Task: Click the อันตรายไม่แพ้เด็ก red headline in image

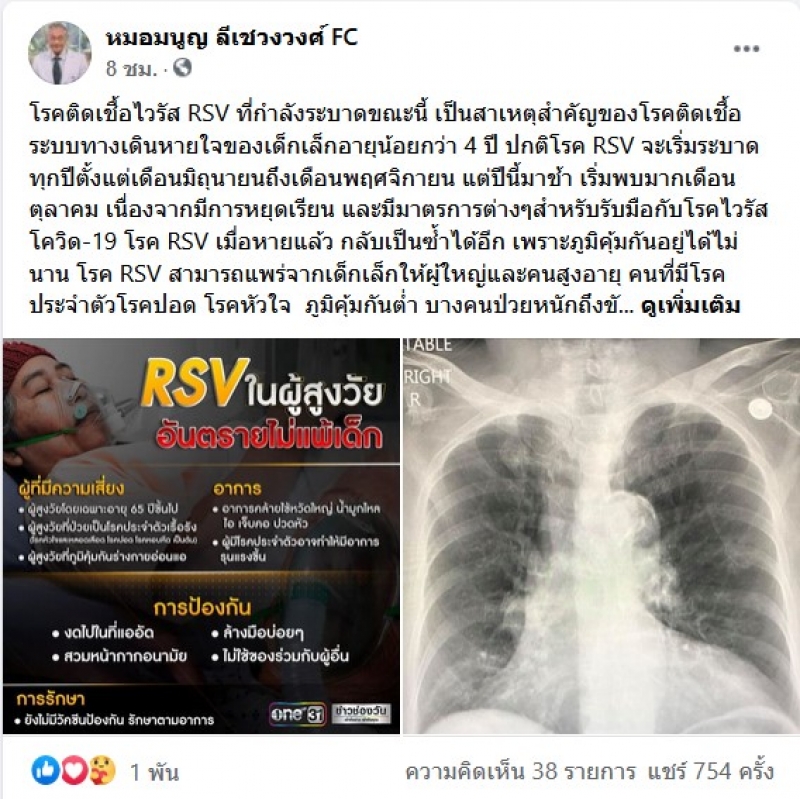Action: tap(270, 435)
